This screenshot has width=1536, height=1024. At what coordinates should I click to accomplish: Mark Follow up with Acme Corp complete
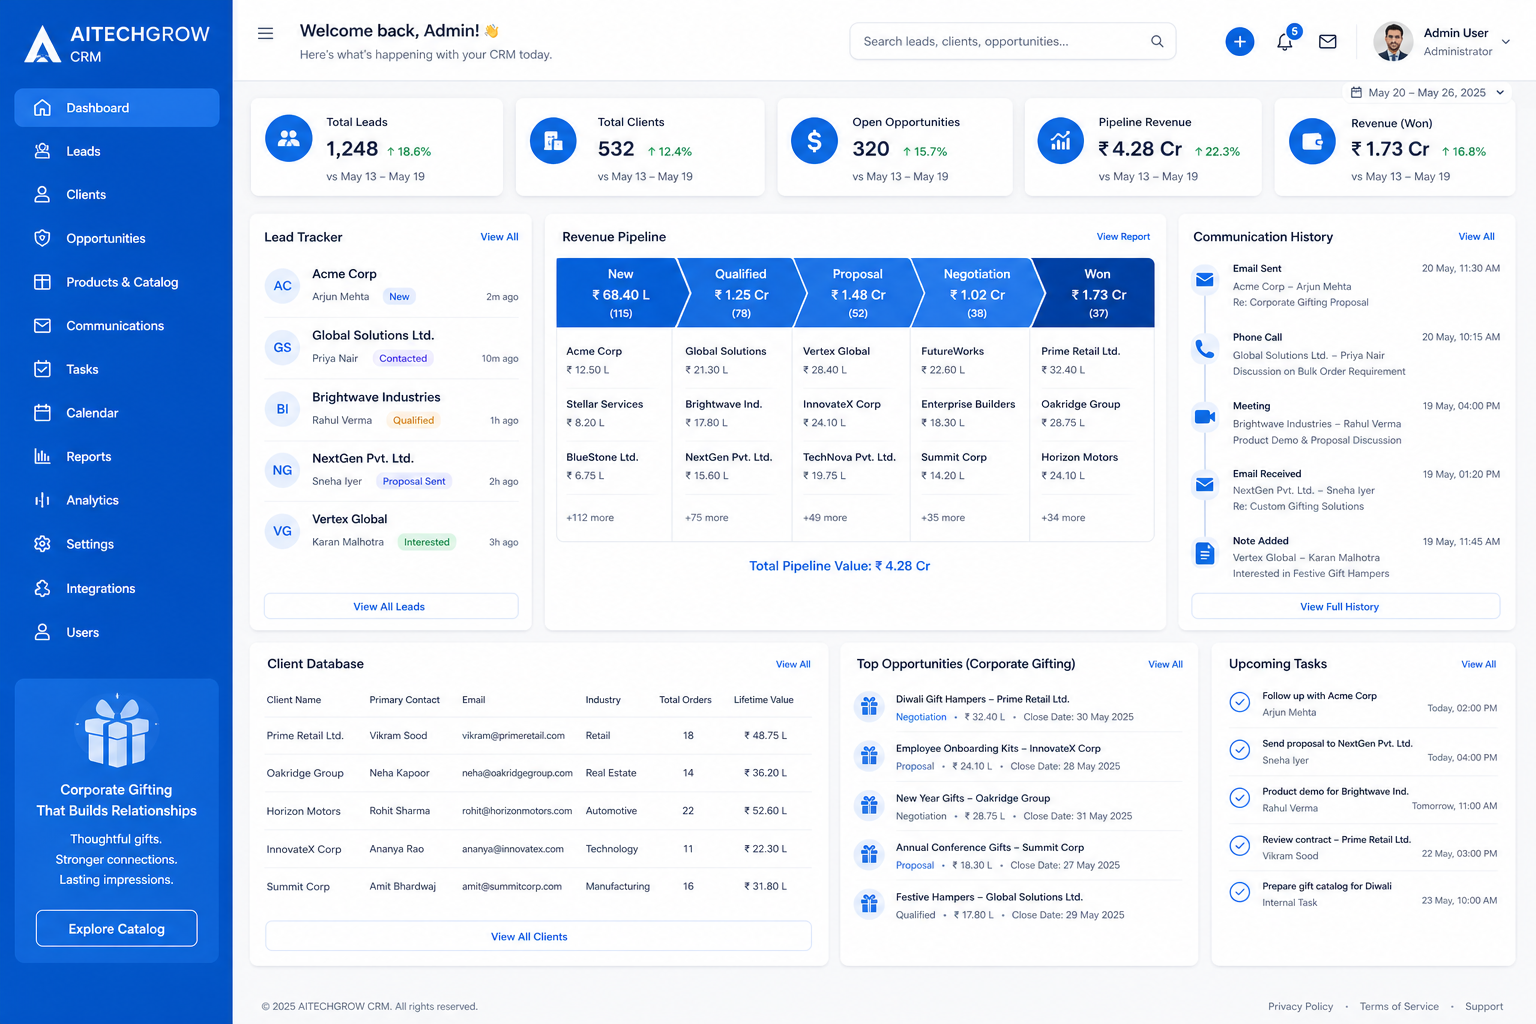point(1239,702)
